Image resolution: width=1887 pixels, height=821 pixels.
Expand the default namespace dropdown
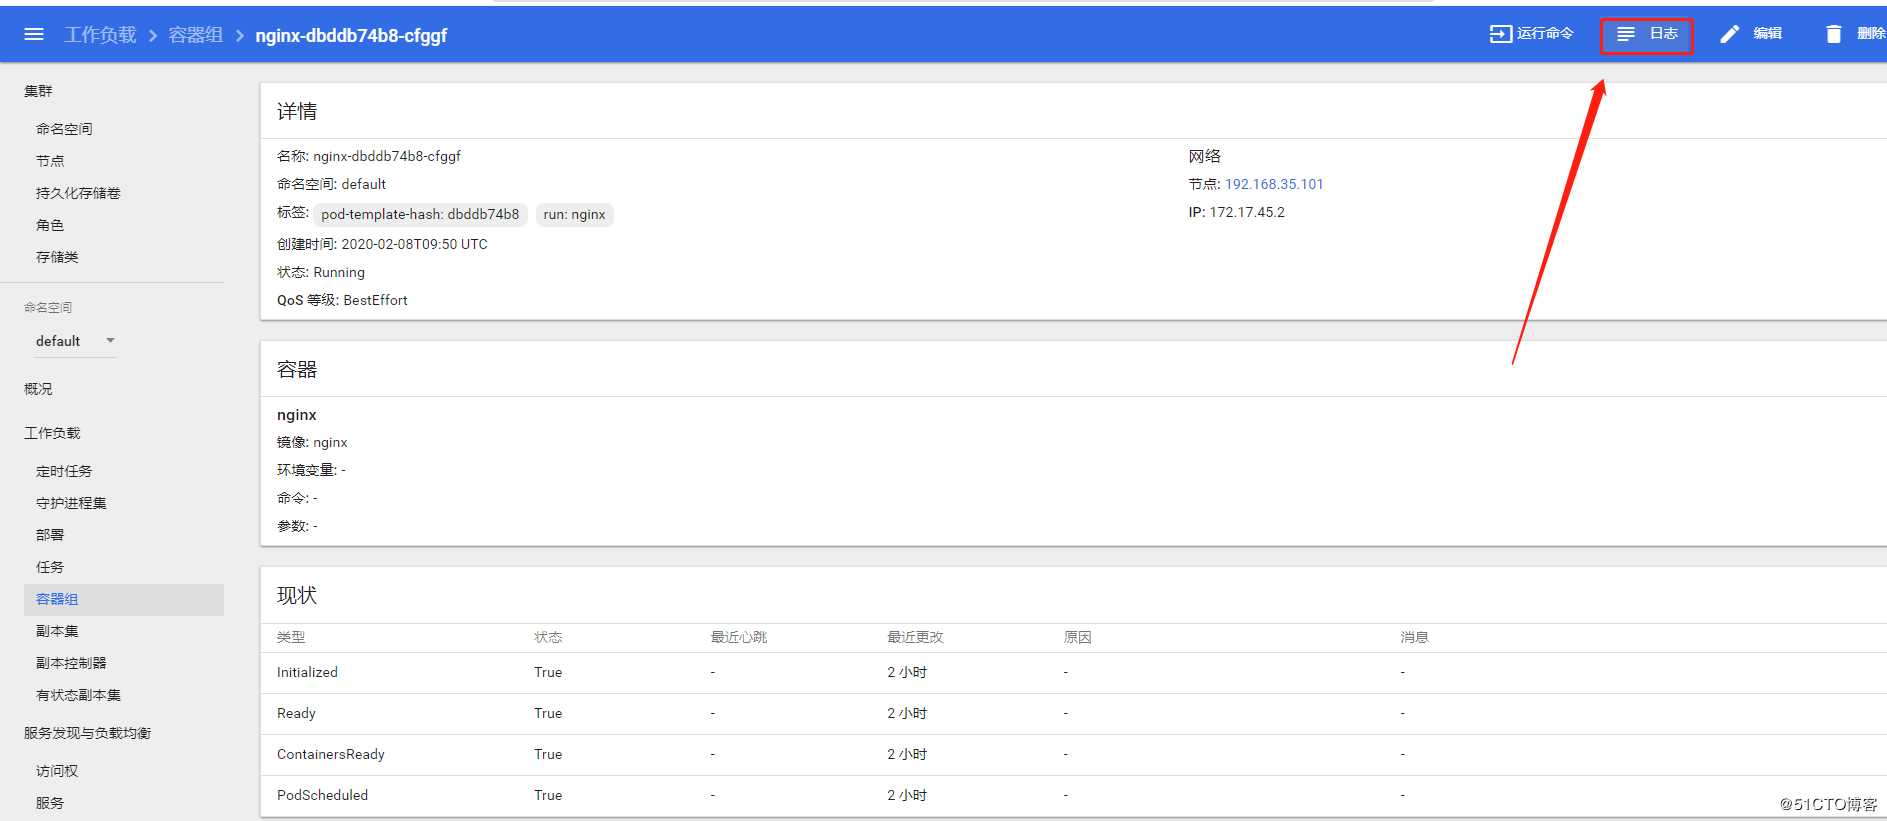tap(75, 341)
